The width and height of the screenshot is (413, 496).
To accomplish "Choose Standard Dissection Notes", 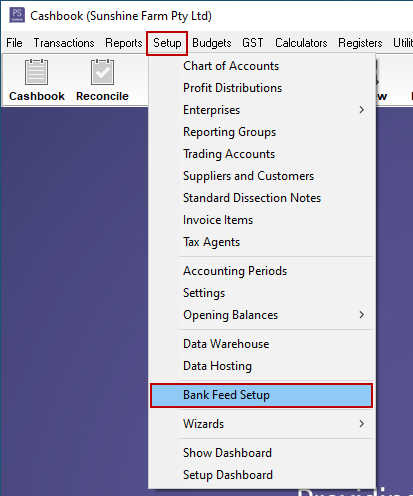I will pyautogui.click(x=252, y=198).
